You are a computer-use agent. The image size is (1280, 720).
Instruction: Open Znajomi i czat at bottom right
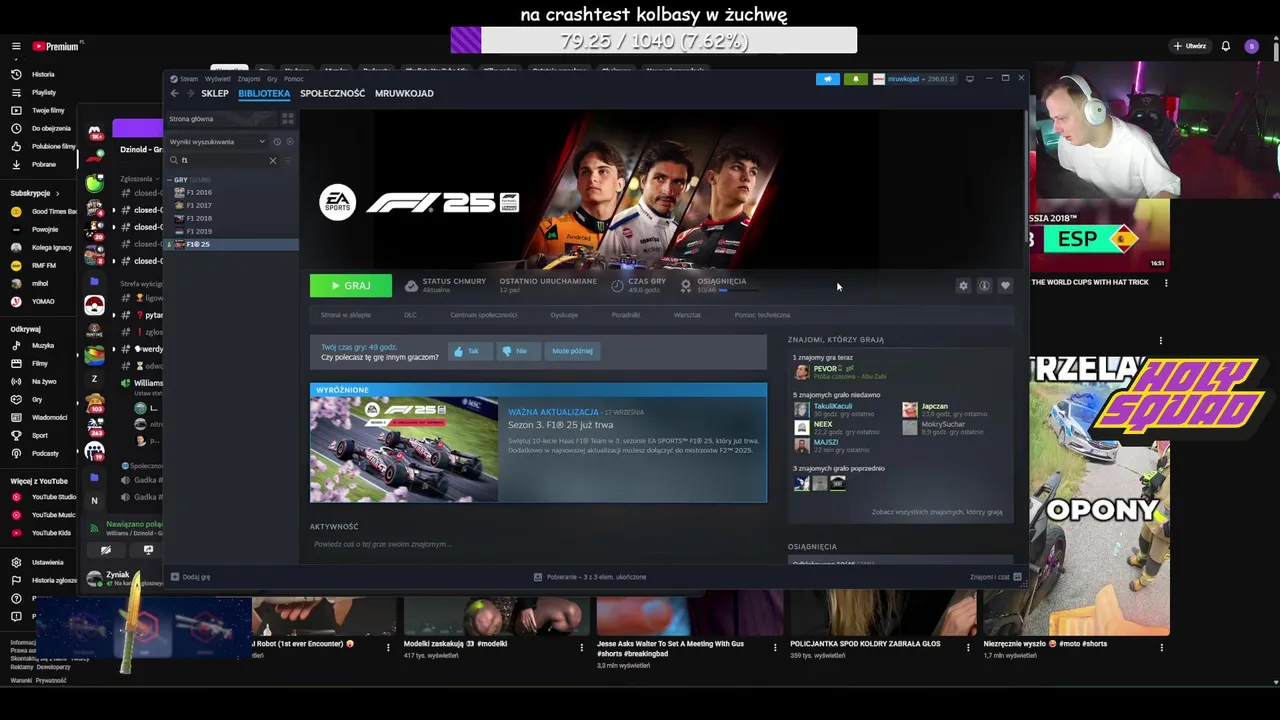coord(995,577)
